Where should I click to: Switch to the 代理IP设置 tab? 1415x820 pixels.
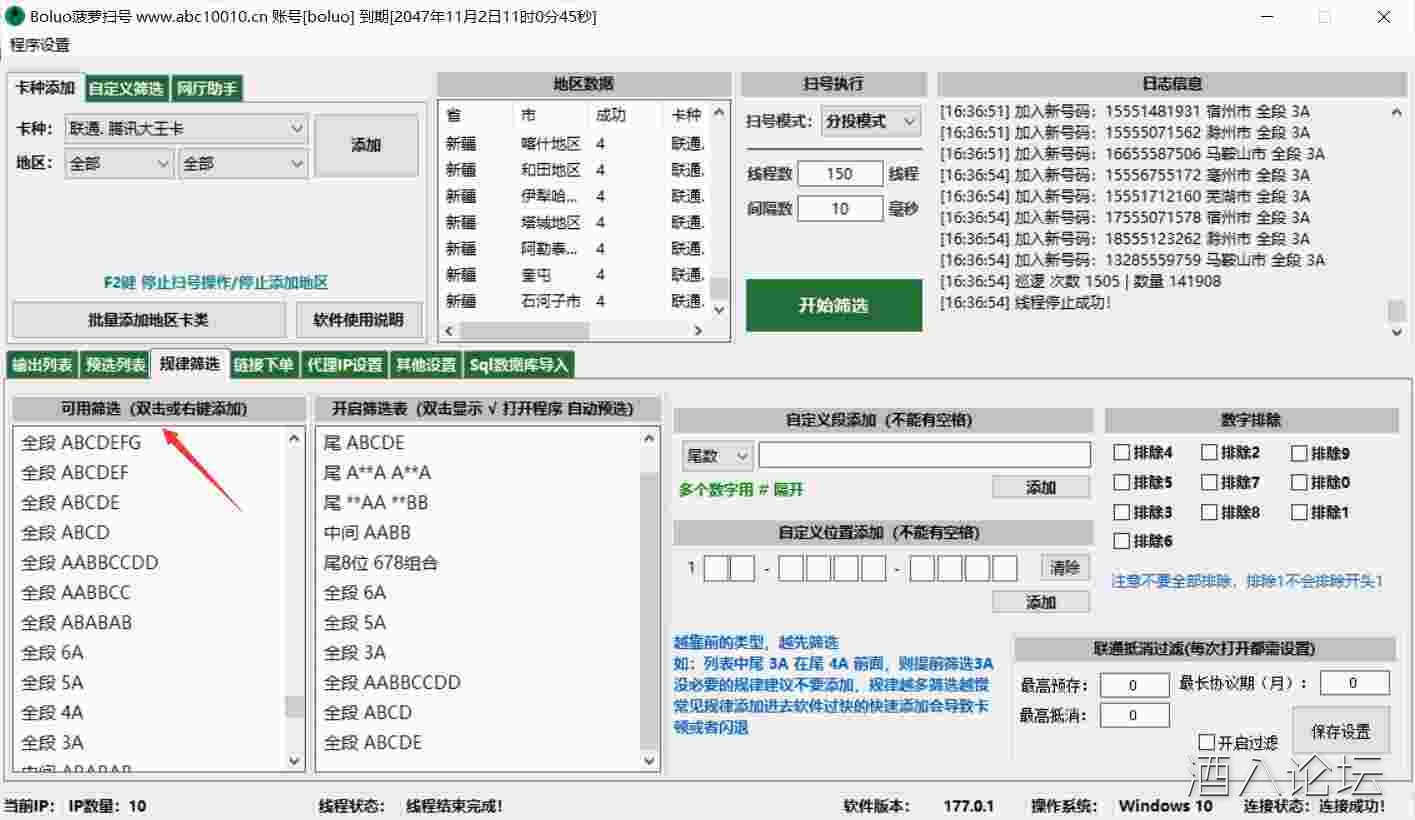click(x=344, y=365)
